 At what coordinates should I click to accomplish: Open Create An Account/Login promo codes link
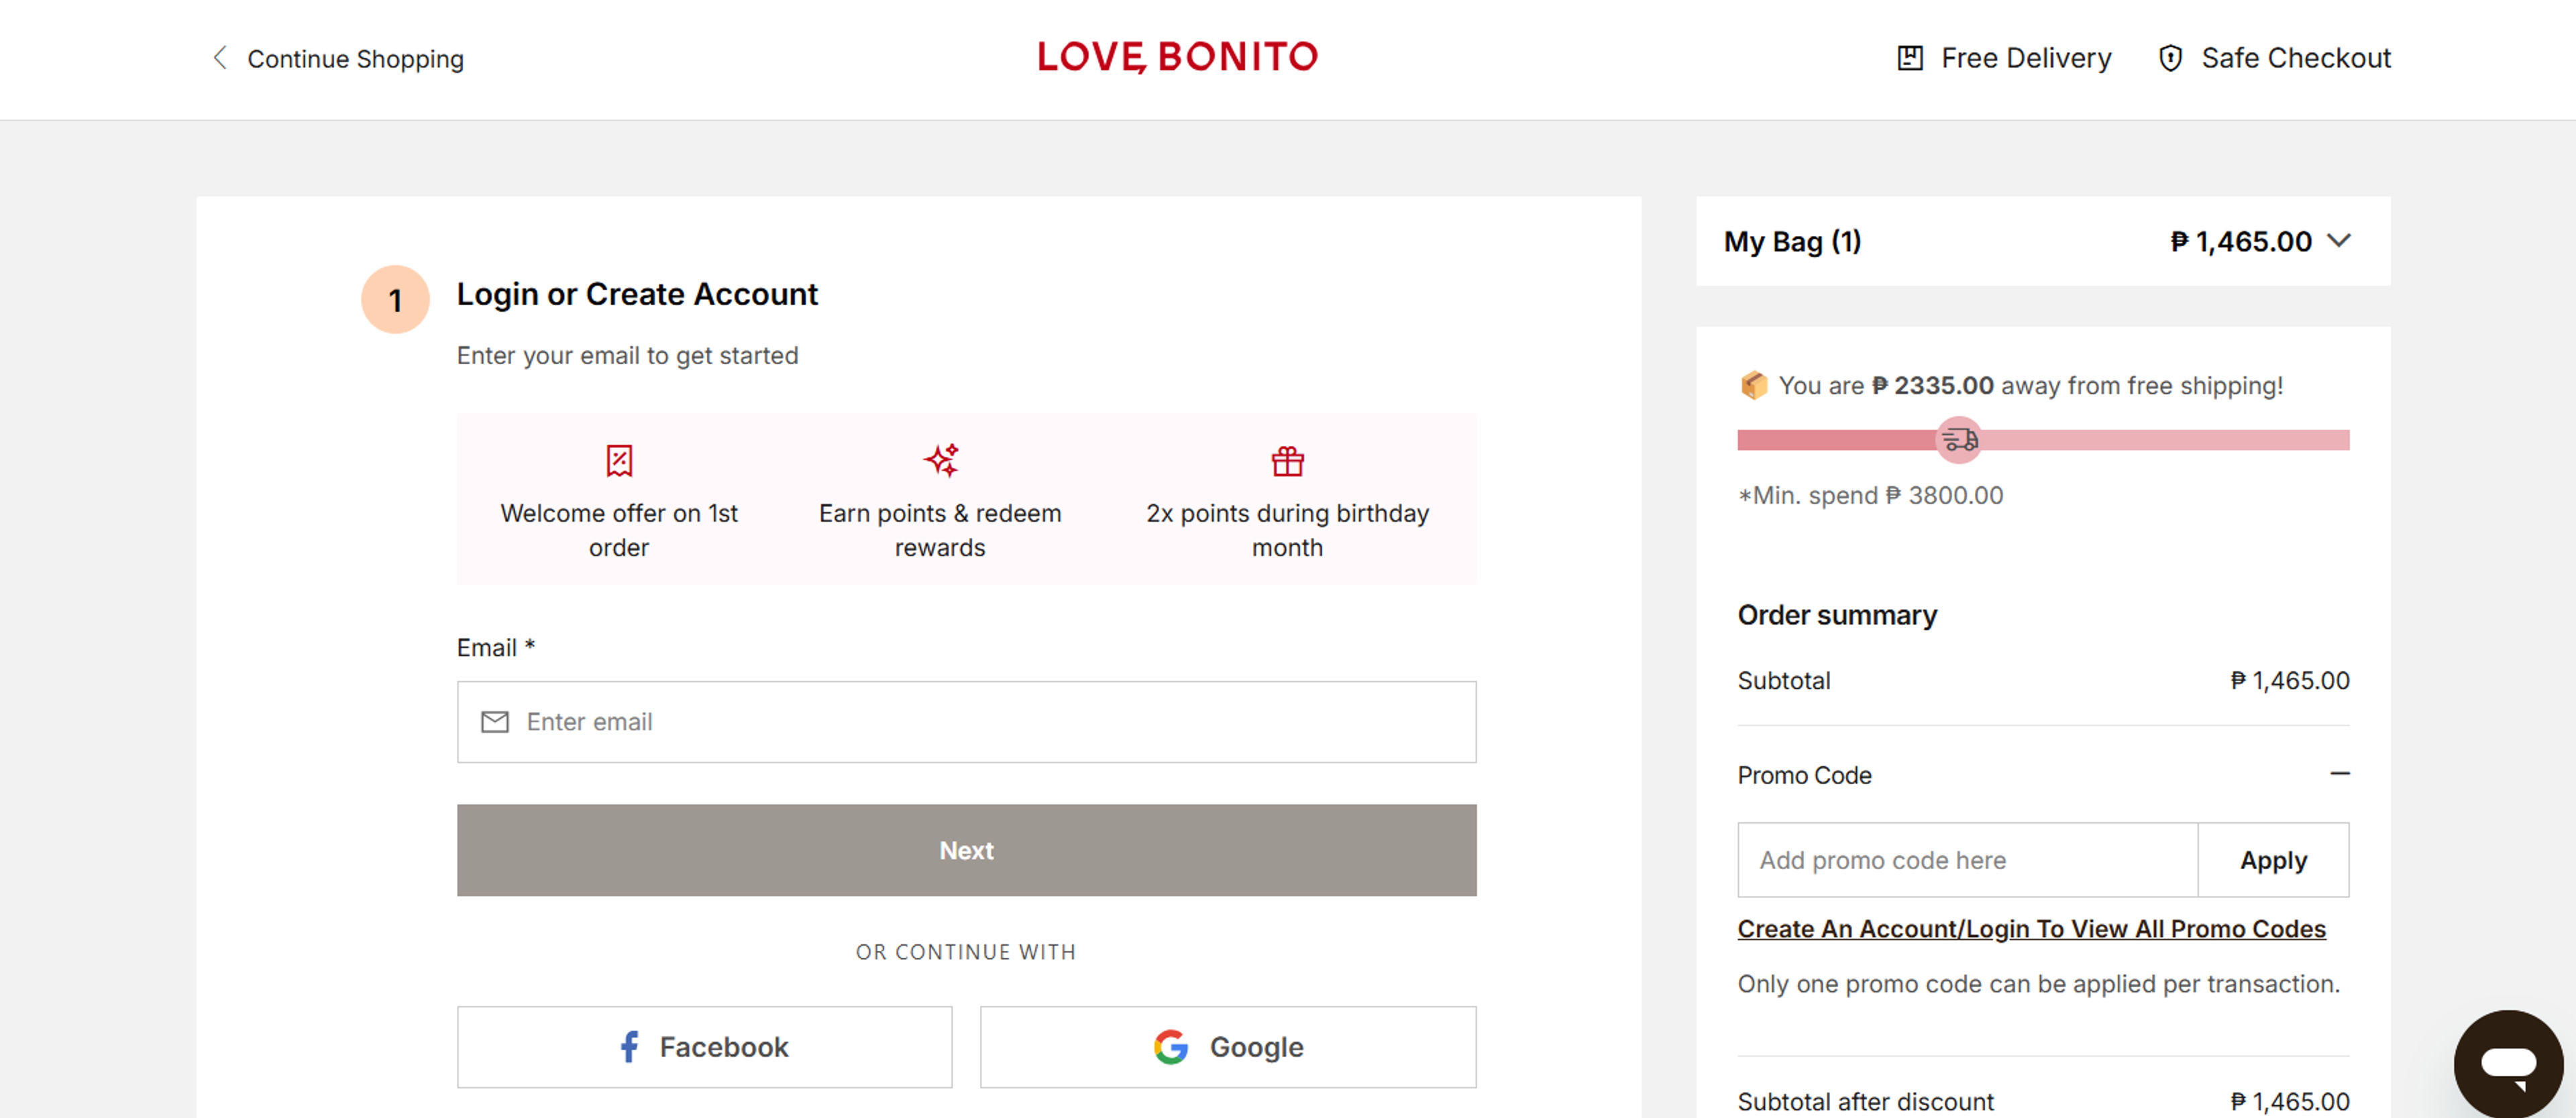click(x=2031, y=929)
